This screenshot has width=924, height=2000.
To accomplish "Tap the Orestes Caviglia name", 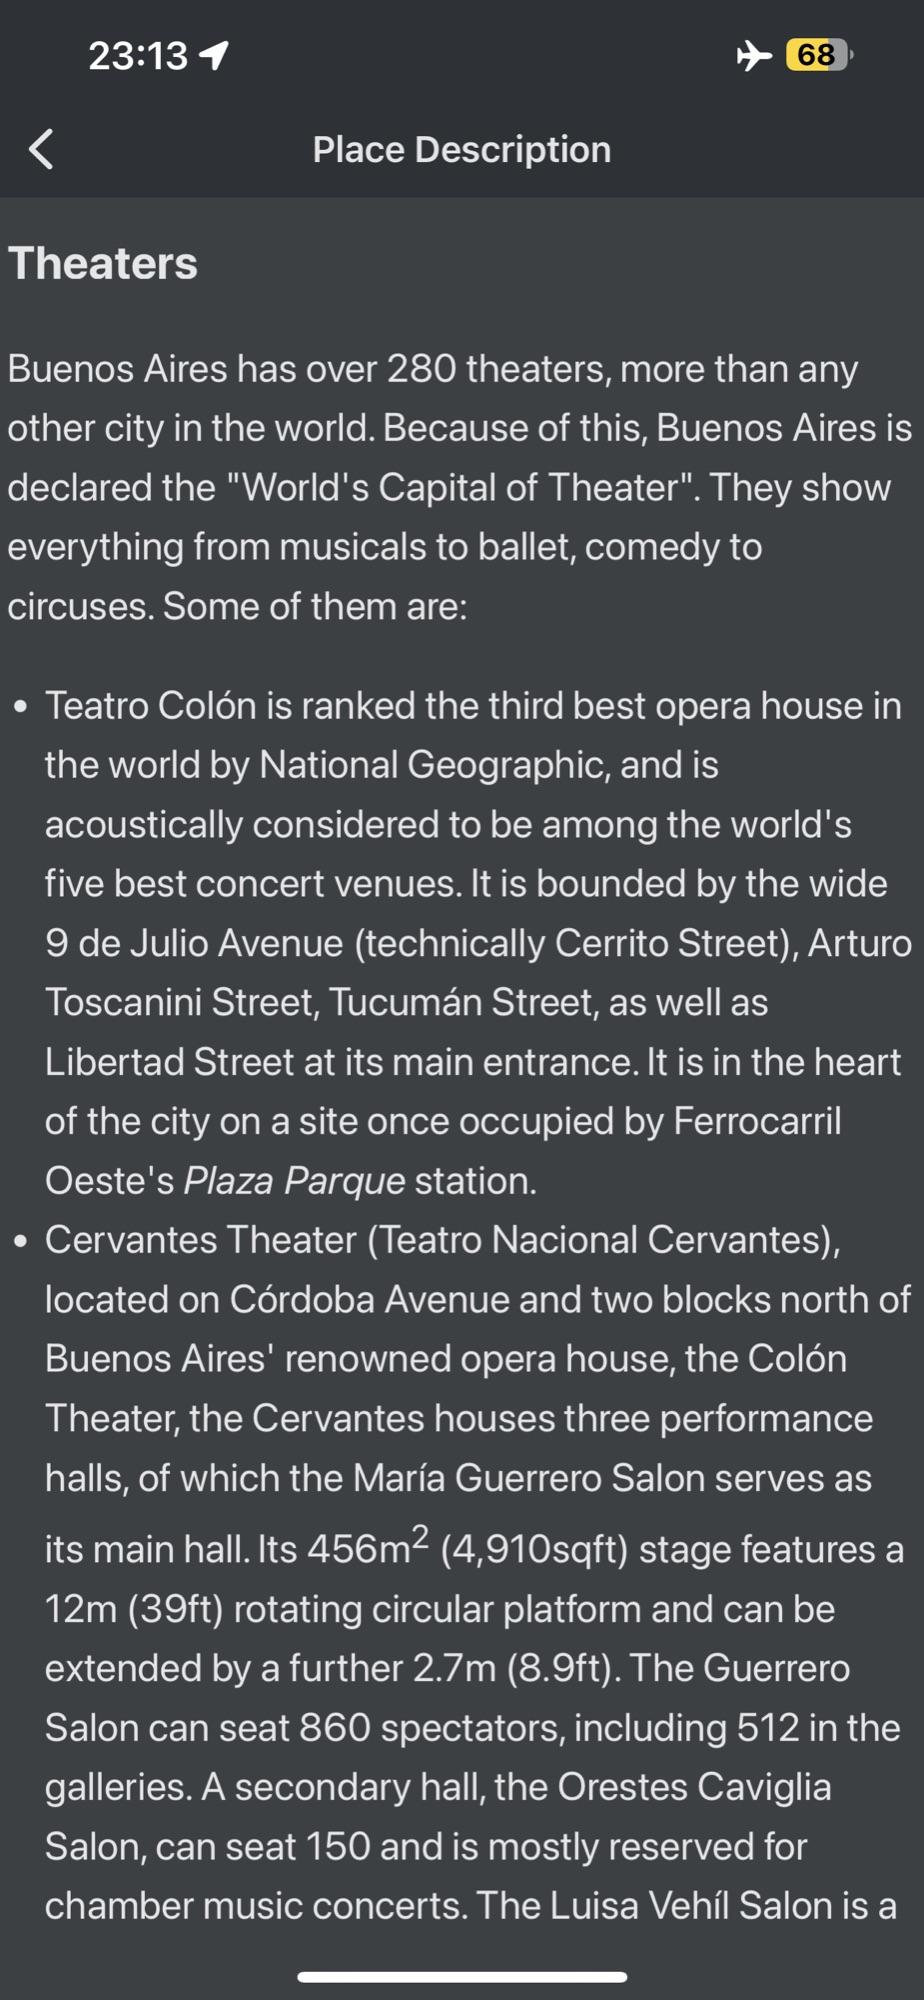I will click(x=694, y=1787).
